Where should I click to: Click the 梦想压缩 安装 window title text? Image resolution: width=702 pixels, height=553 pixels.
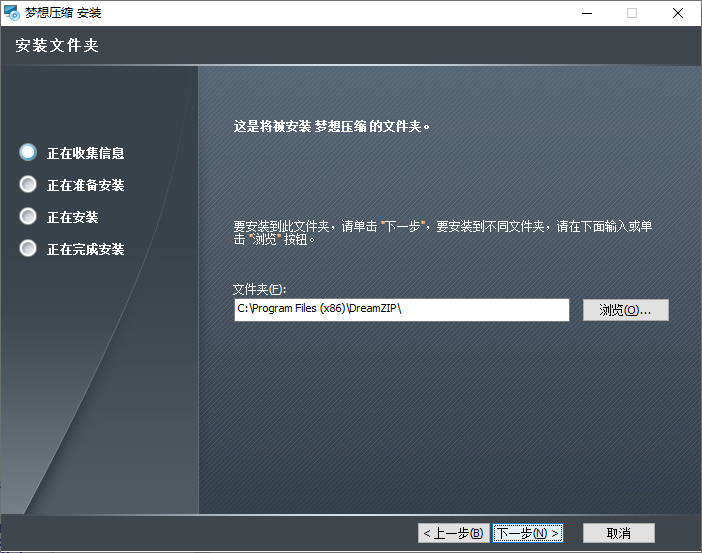pyautogui.click(x=63, y=13)
